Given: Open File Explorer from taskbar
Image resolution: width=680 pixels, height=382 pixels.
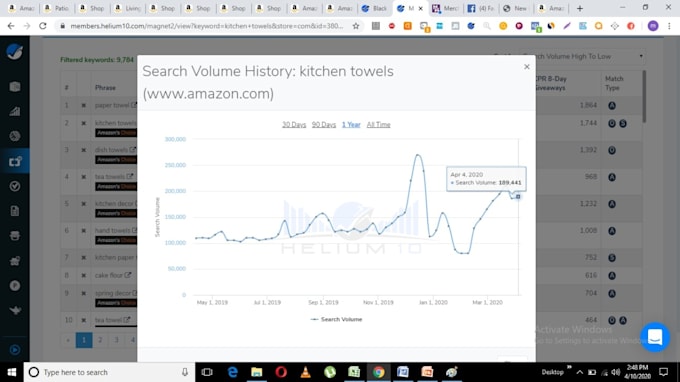Looking at the screenshot, I should tap(257, 372).
